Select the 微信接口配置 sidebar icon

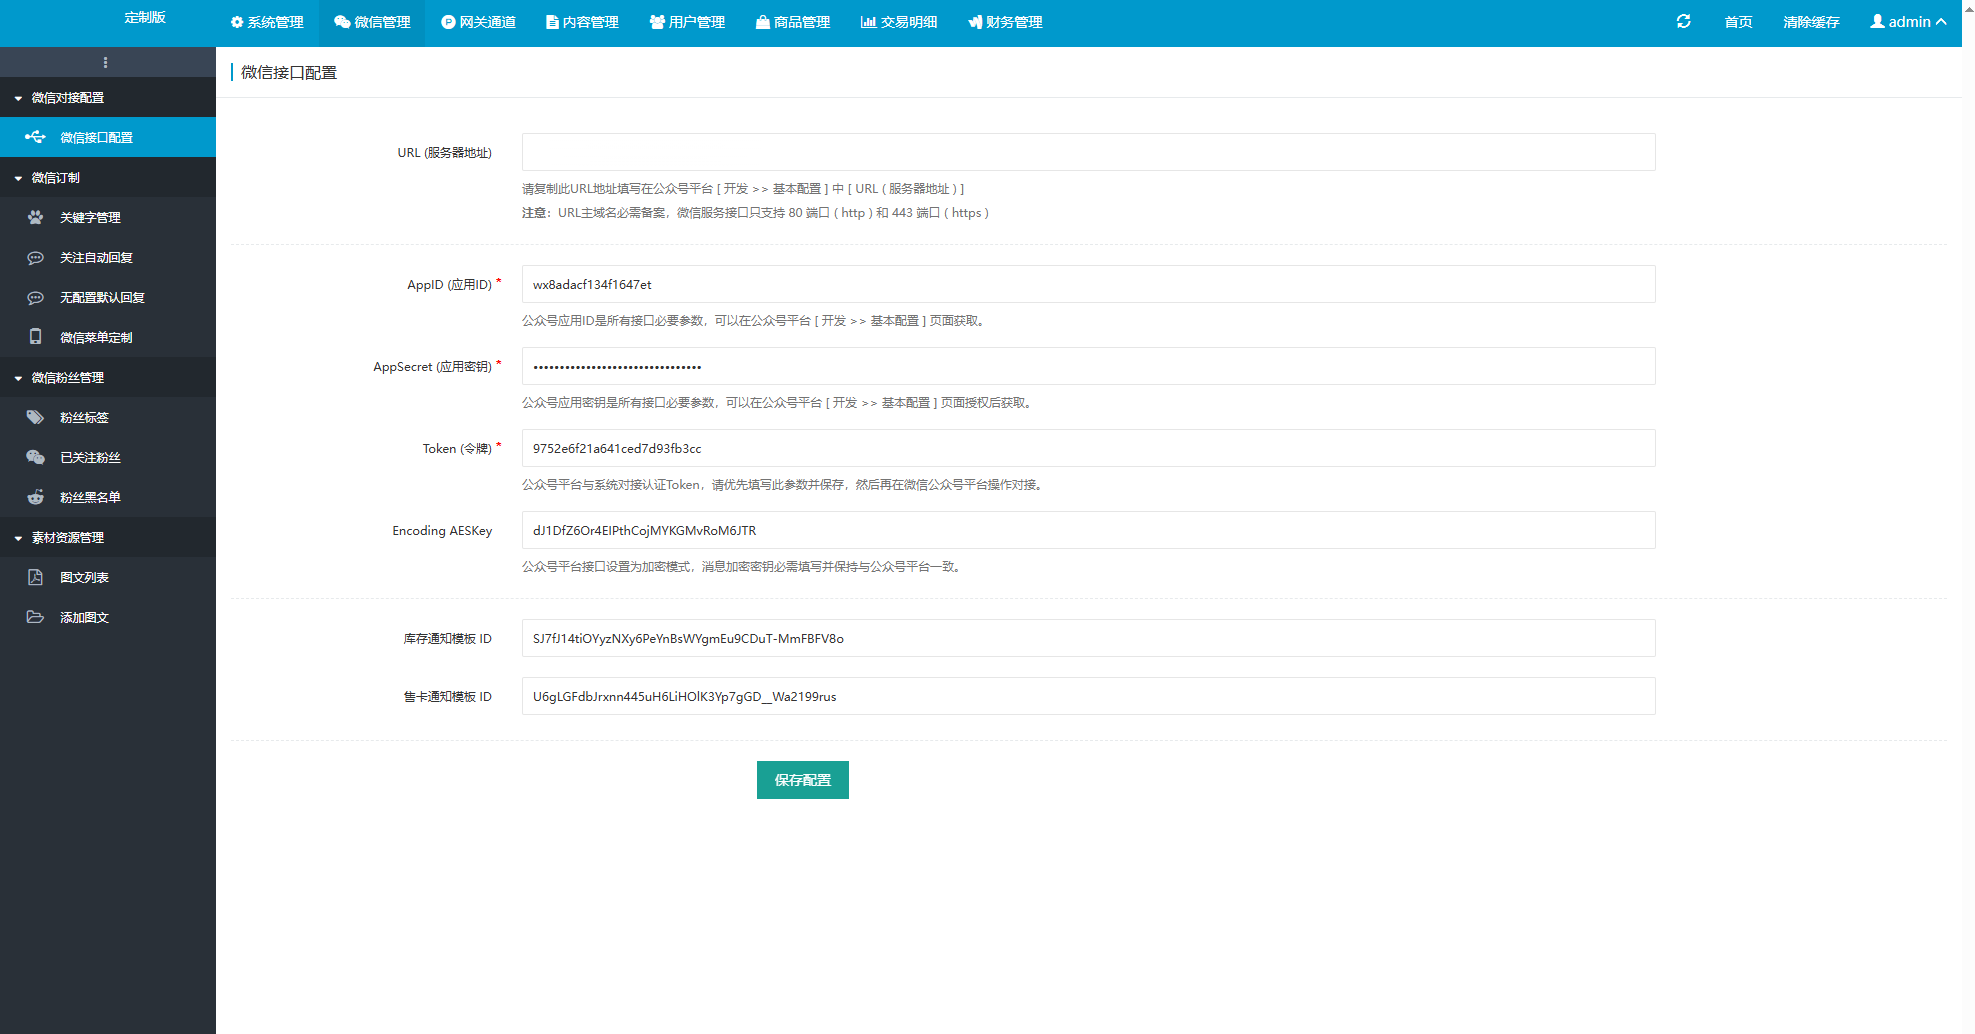click(36, 137)
